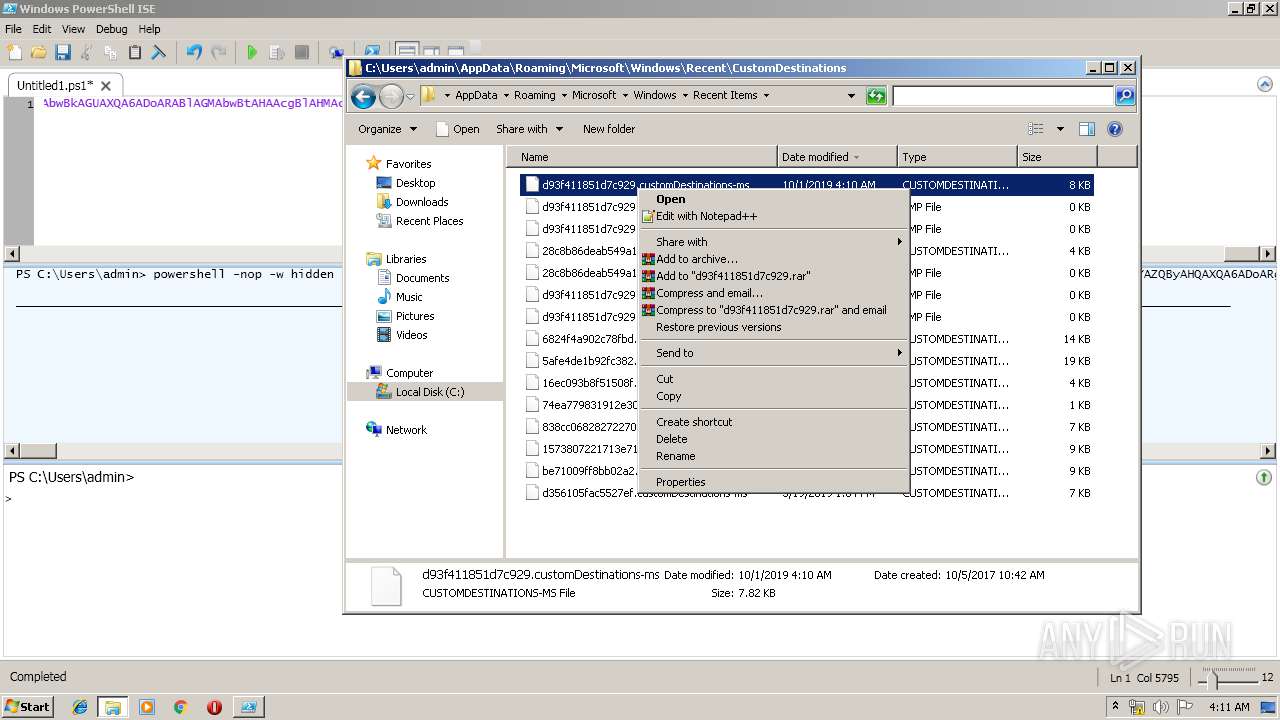Choose Add to archive... from context menu
The width and height of the screenshot is (1280, 720).
[x=774, y=259]
